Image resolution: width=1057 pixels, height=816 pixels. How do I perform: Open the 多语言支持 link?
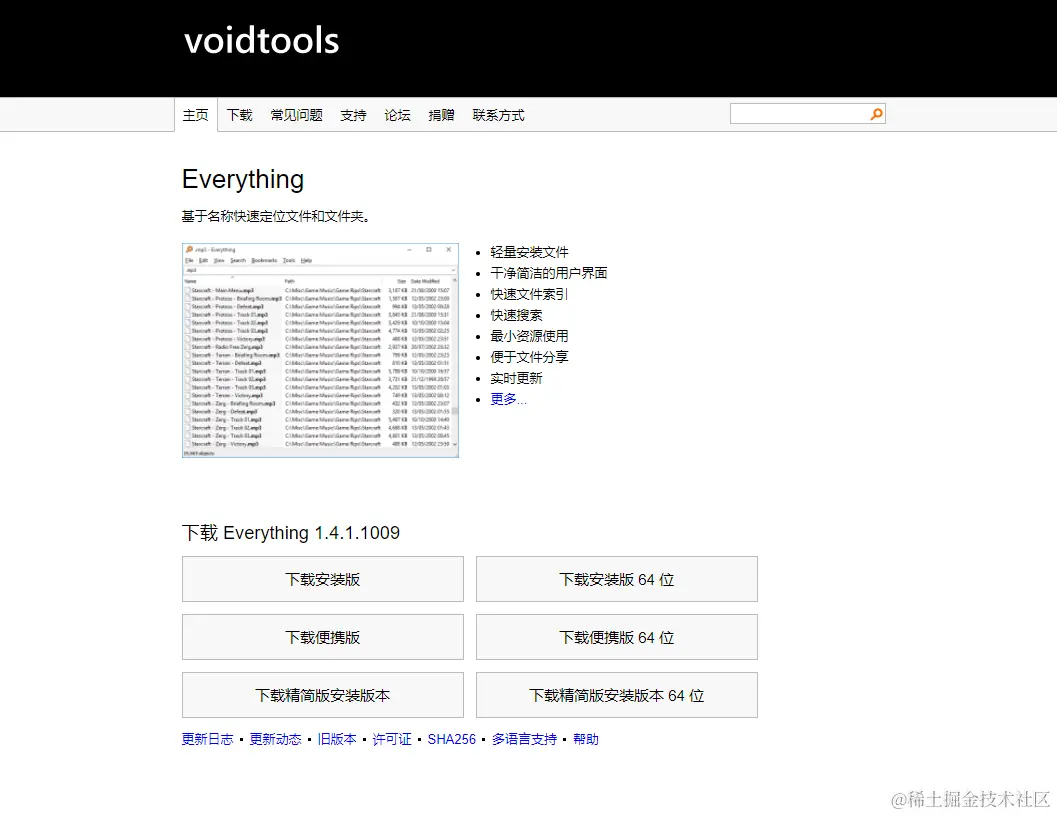tap(524, 739)
